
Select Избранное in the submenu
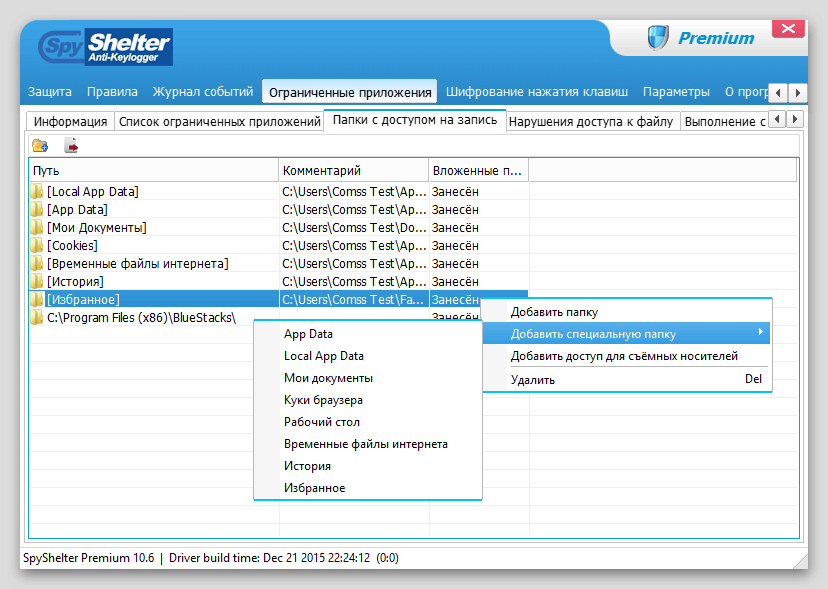coord(368,488)
